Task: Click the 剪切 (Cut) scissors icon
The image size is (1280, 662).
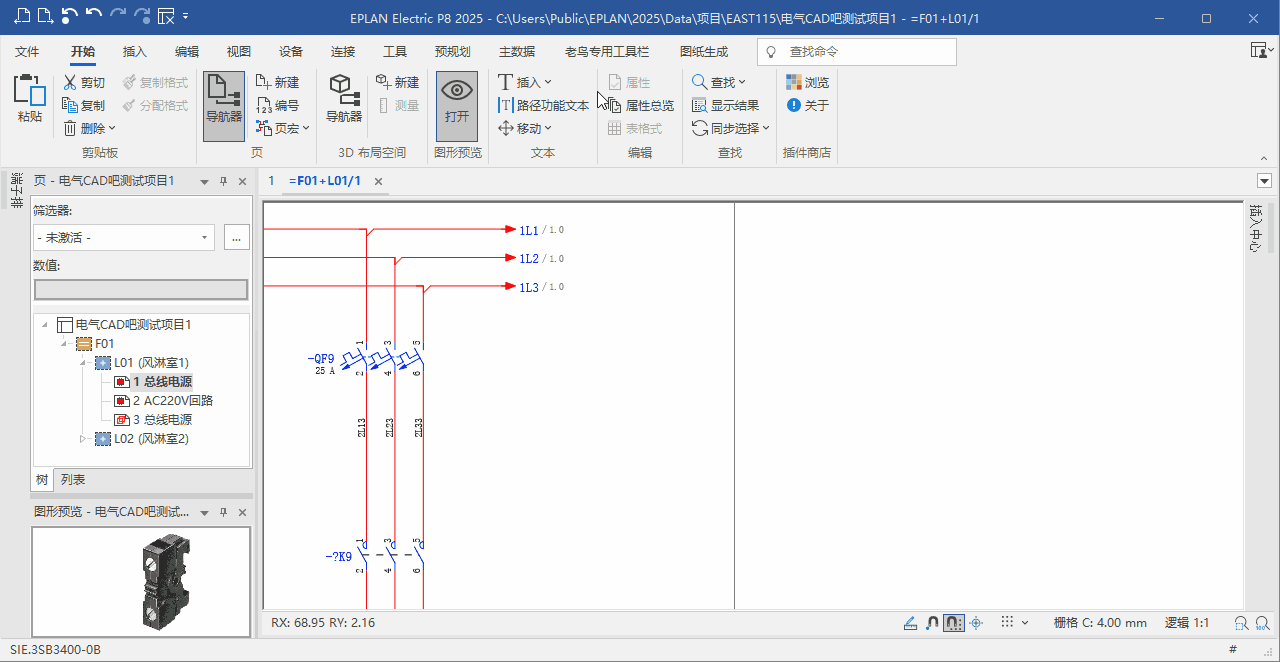Action: [x=70, y=83]
